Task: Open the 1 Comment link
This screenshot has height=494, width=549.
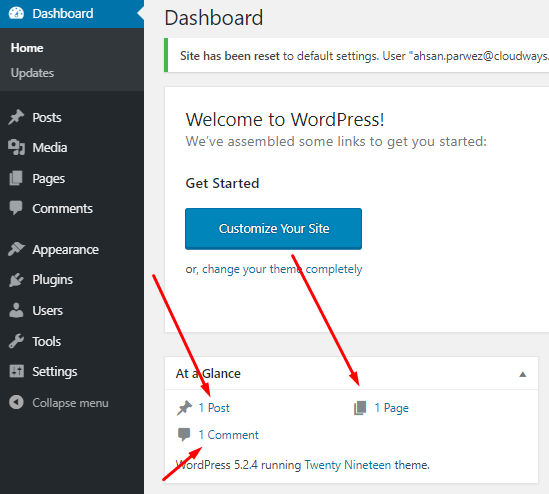Action: point(229,434)
